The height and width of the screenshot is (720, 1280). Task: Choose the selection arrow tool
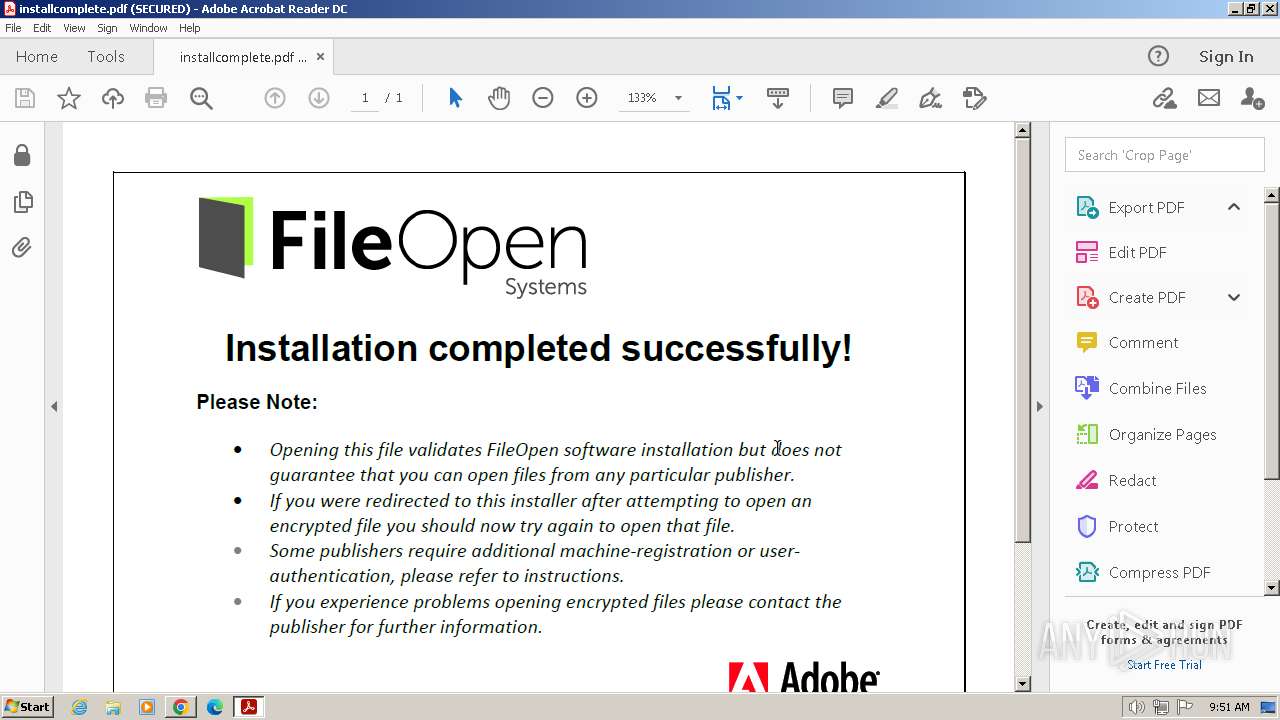(455, 98)
